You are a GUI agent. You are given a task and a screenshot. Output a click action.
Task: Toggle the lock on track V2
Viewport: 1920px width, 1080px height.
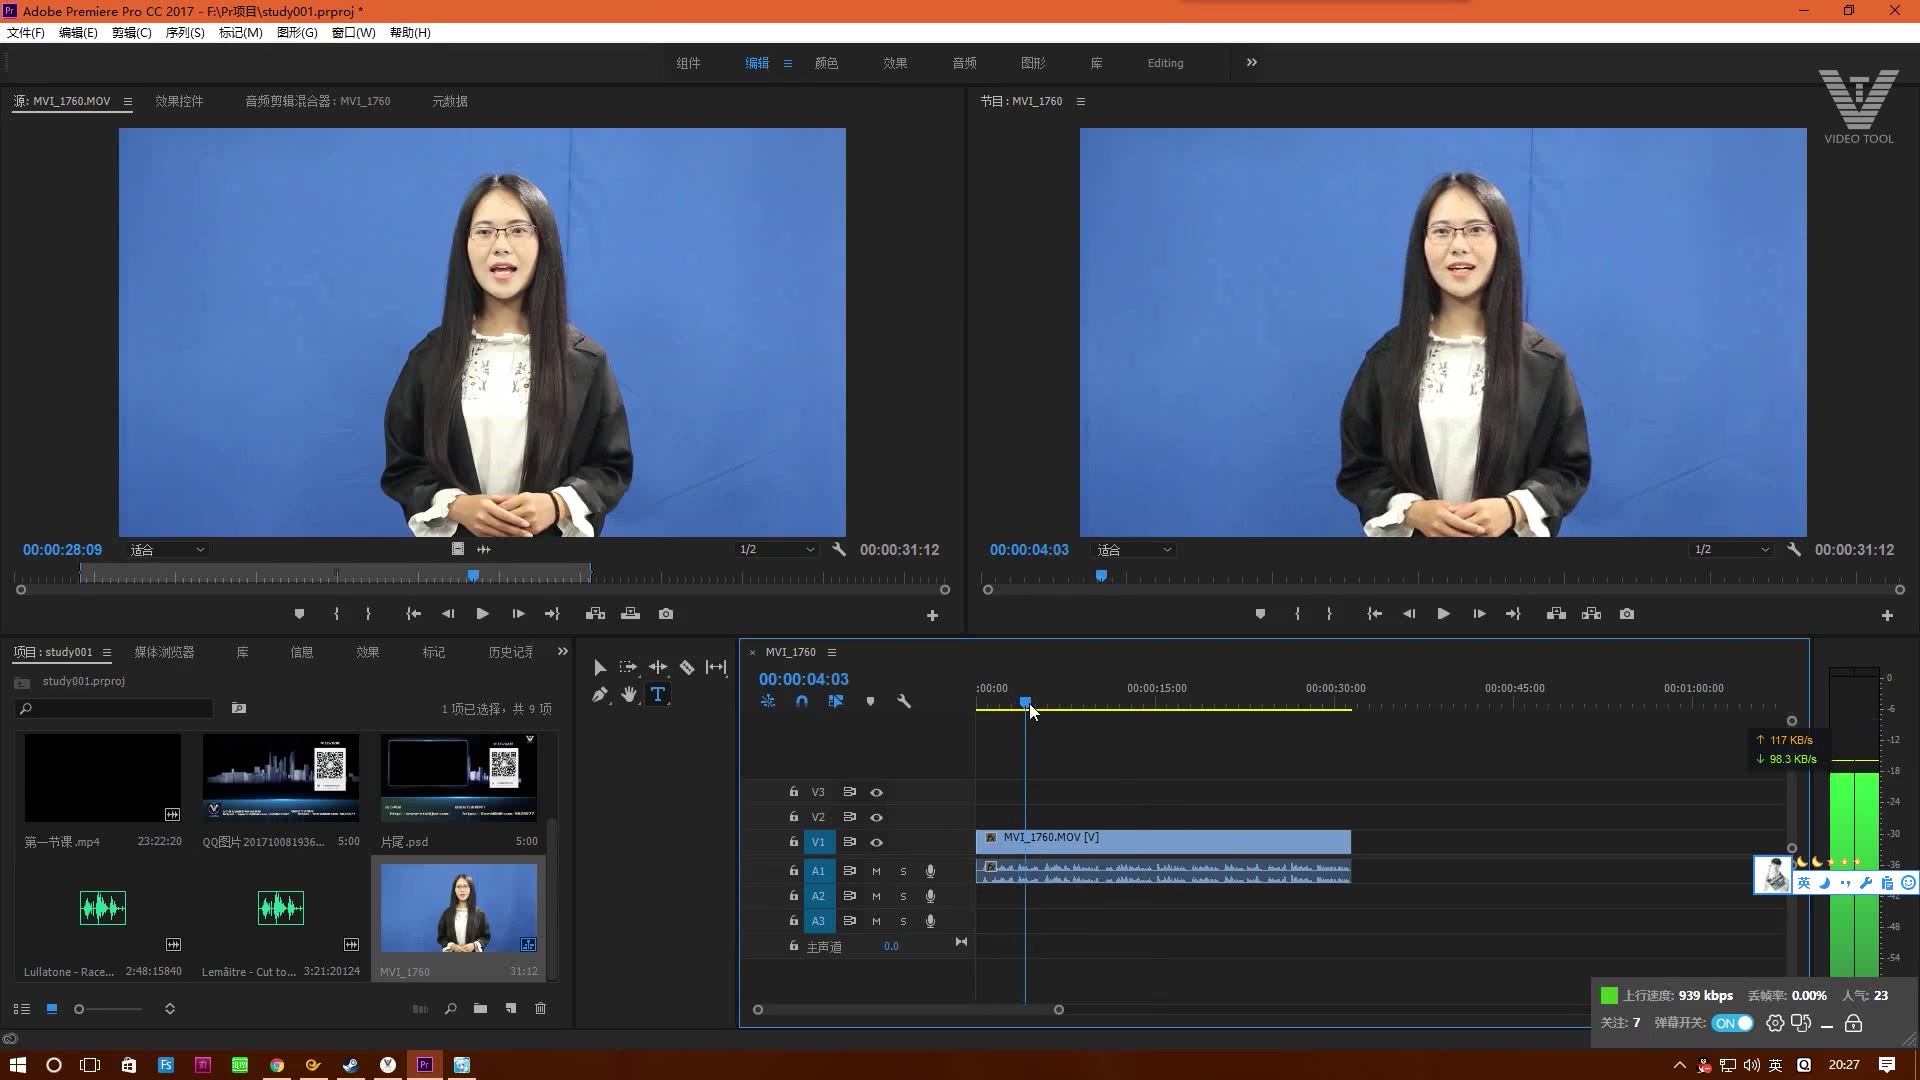[794, 816]
